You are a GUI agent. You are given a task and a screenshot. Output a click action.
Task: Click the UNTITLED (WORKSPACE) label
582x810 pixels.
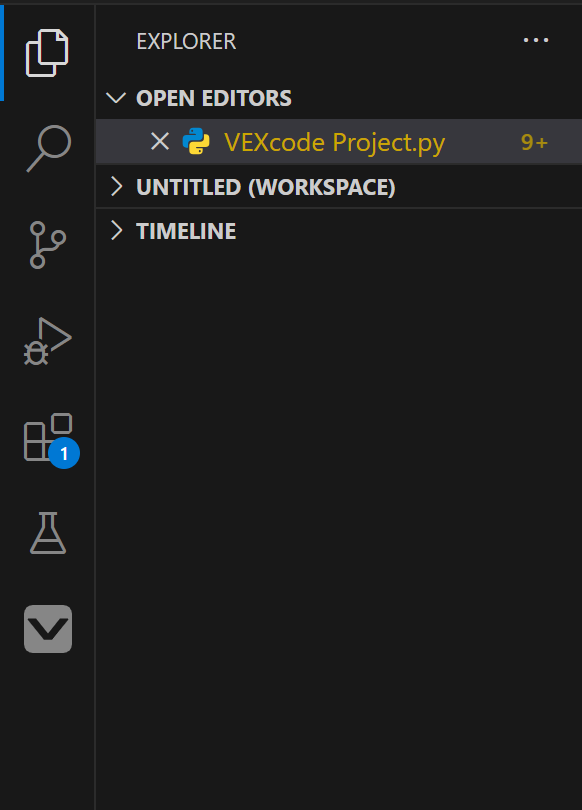click(x=265, y=187)
